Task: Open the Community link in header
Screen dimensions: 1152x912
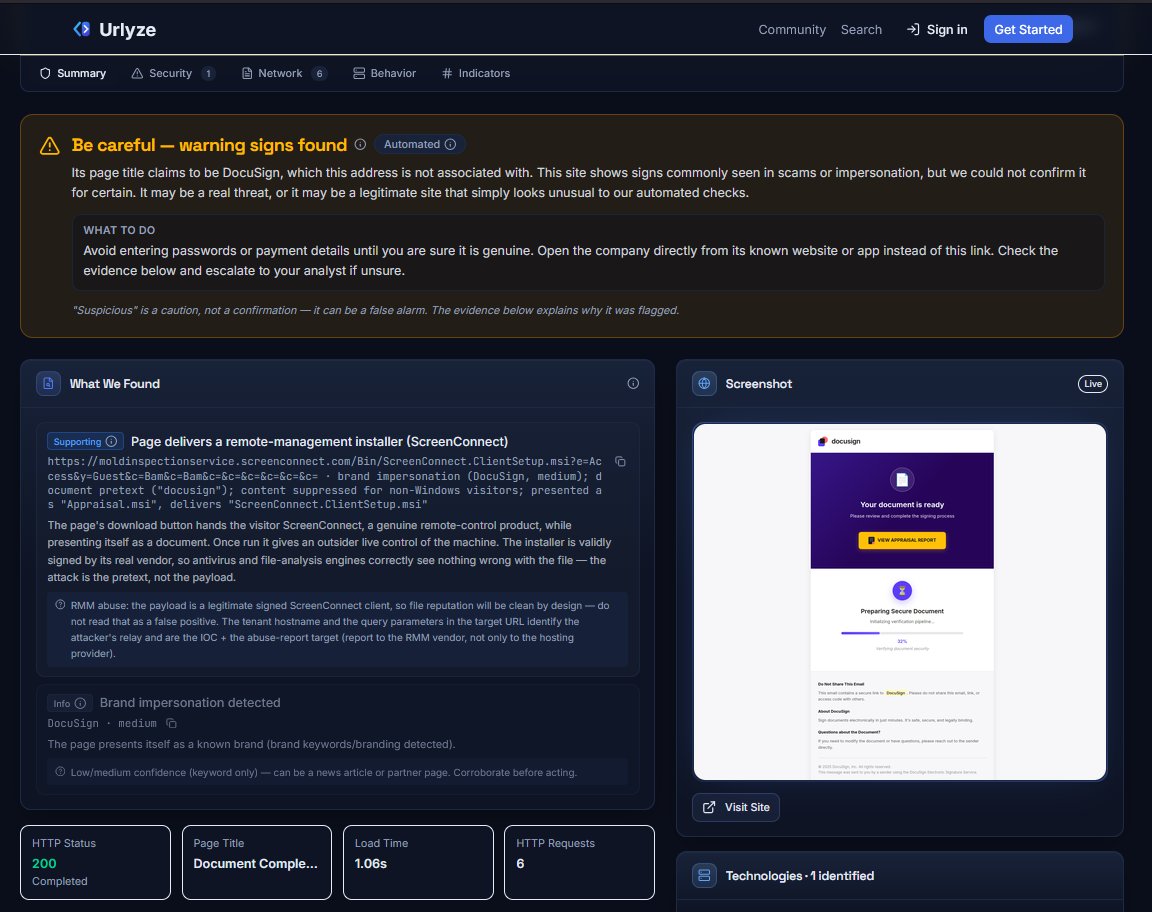Action: pos(791,29)
